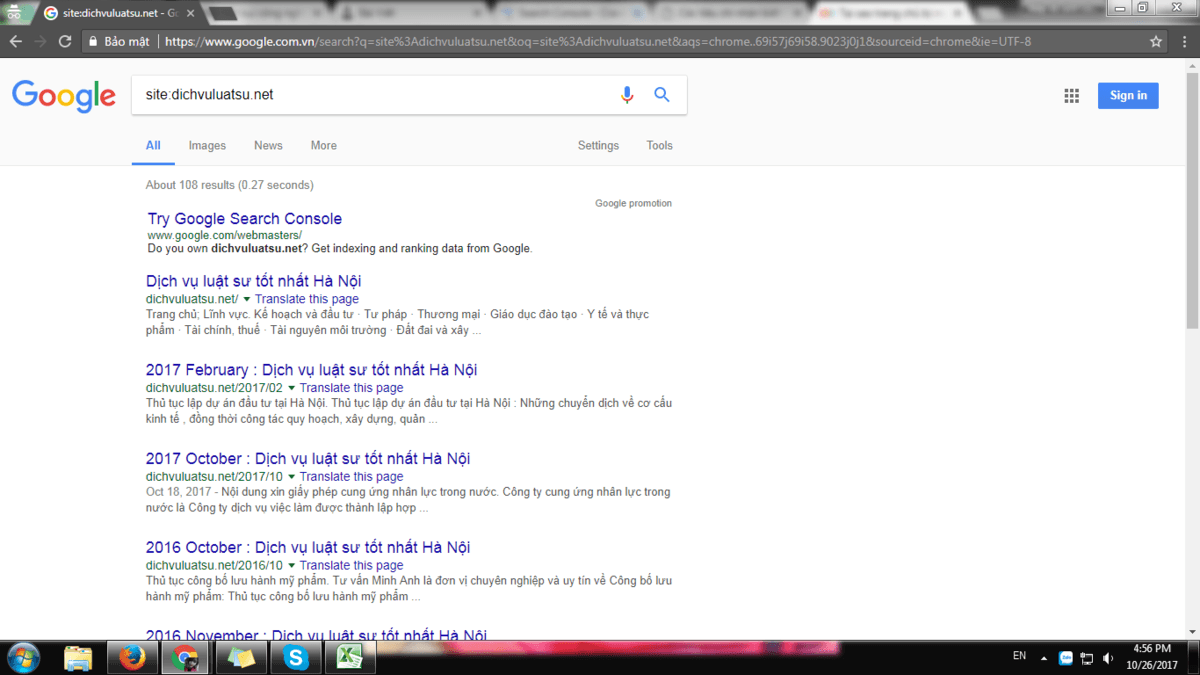Click the Google search input field
This screenshot has width=1200, height=675.
[376, 95]
